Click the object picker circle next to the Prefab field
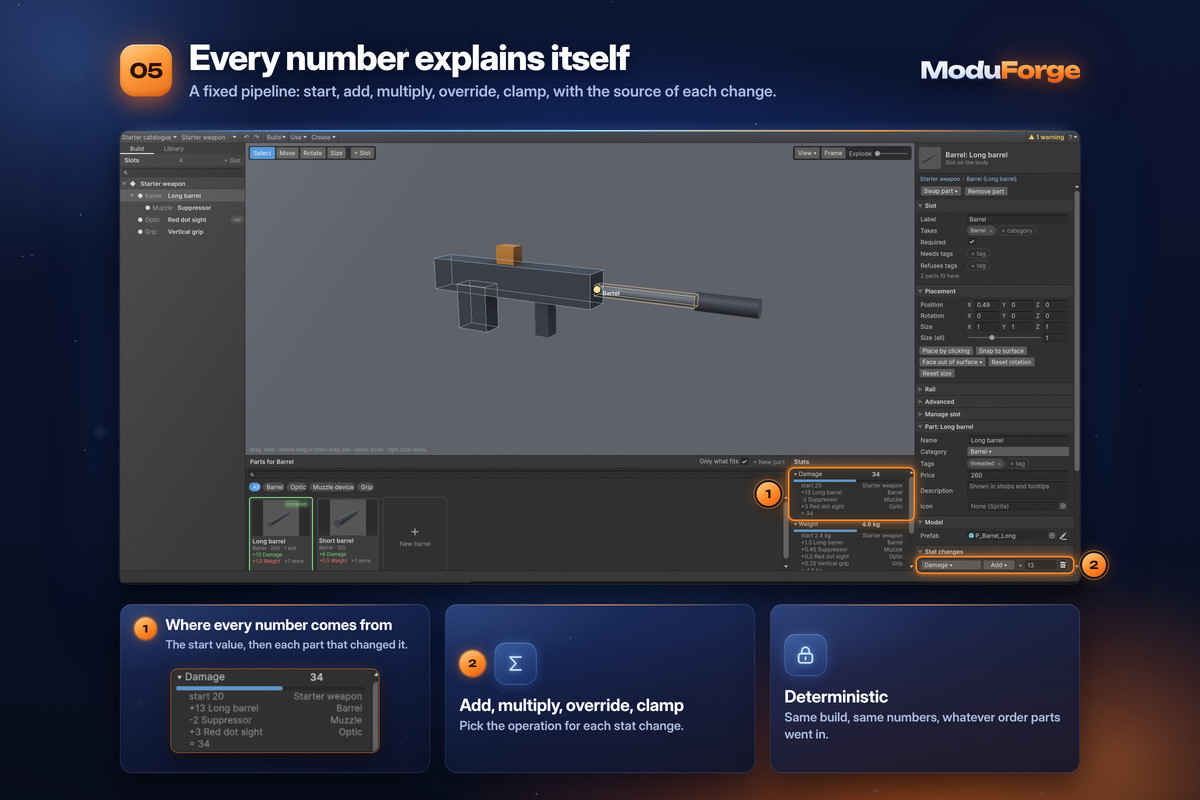Screen dimensions: 1200x800 (x=1052, y=536)
